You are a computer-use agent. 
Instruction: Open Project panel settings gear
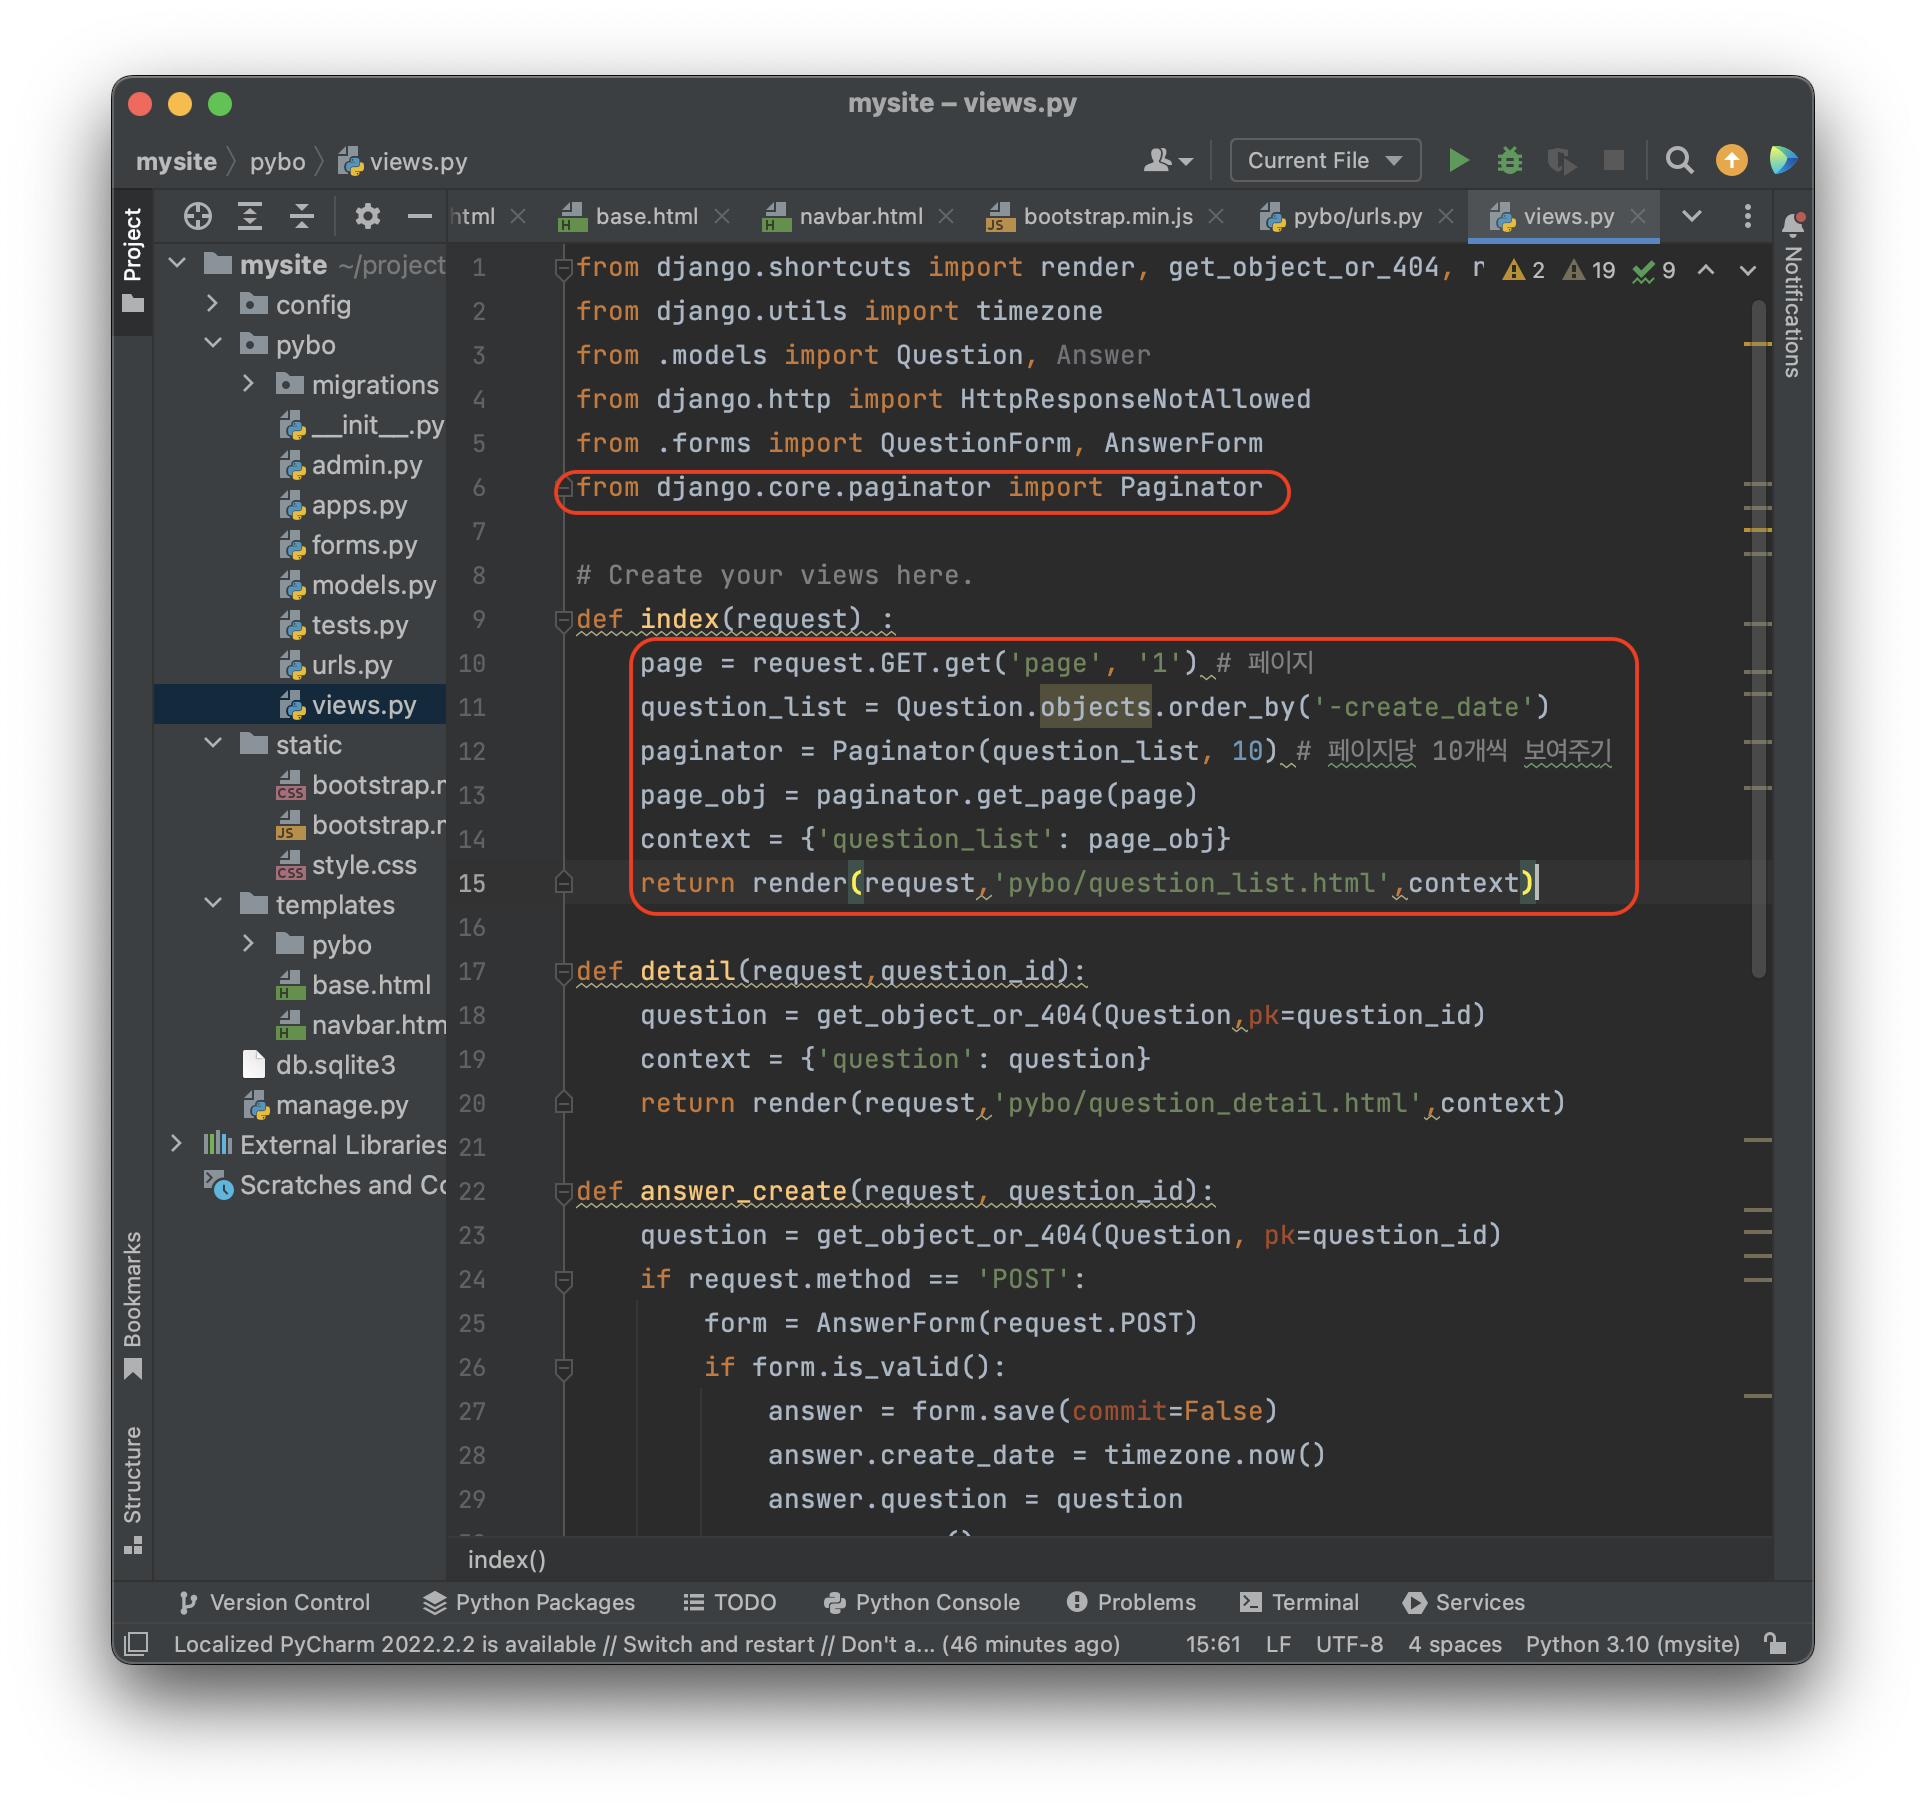point(367,216)
